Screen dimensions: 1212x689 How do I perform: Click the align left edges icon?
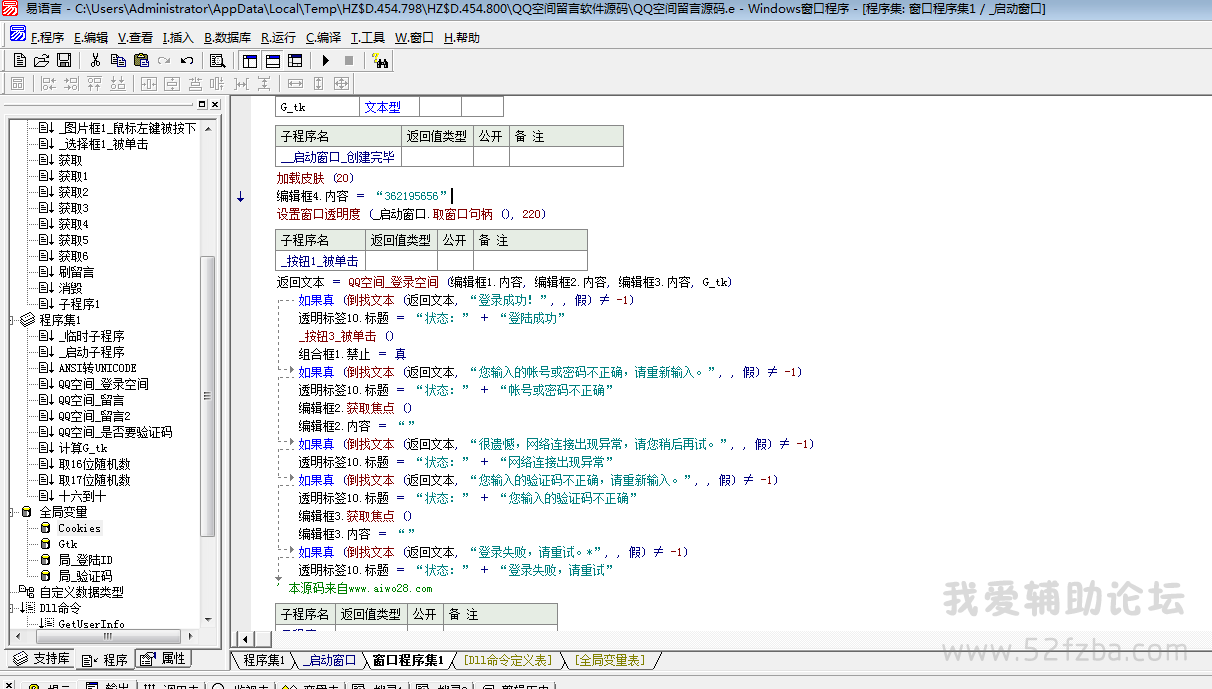coord(47,84)
